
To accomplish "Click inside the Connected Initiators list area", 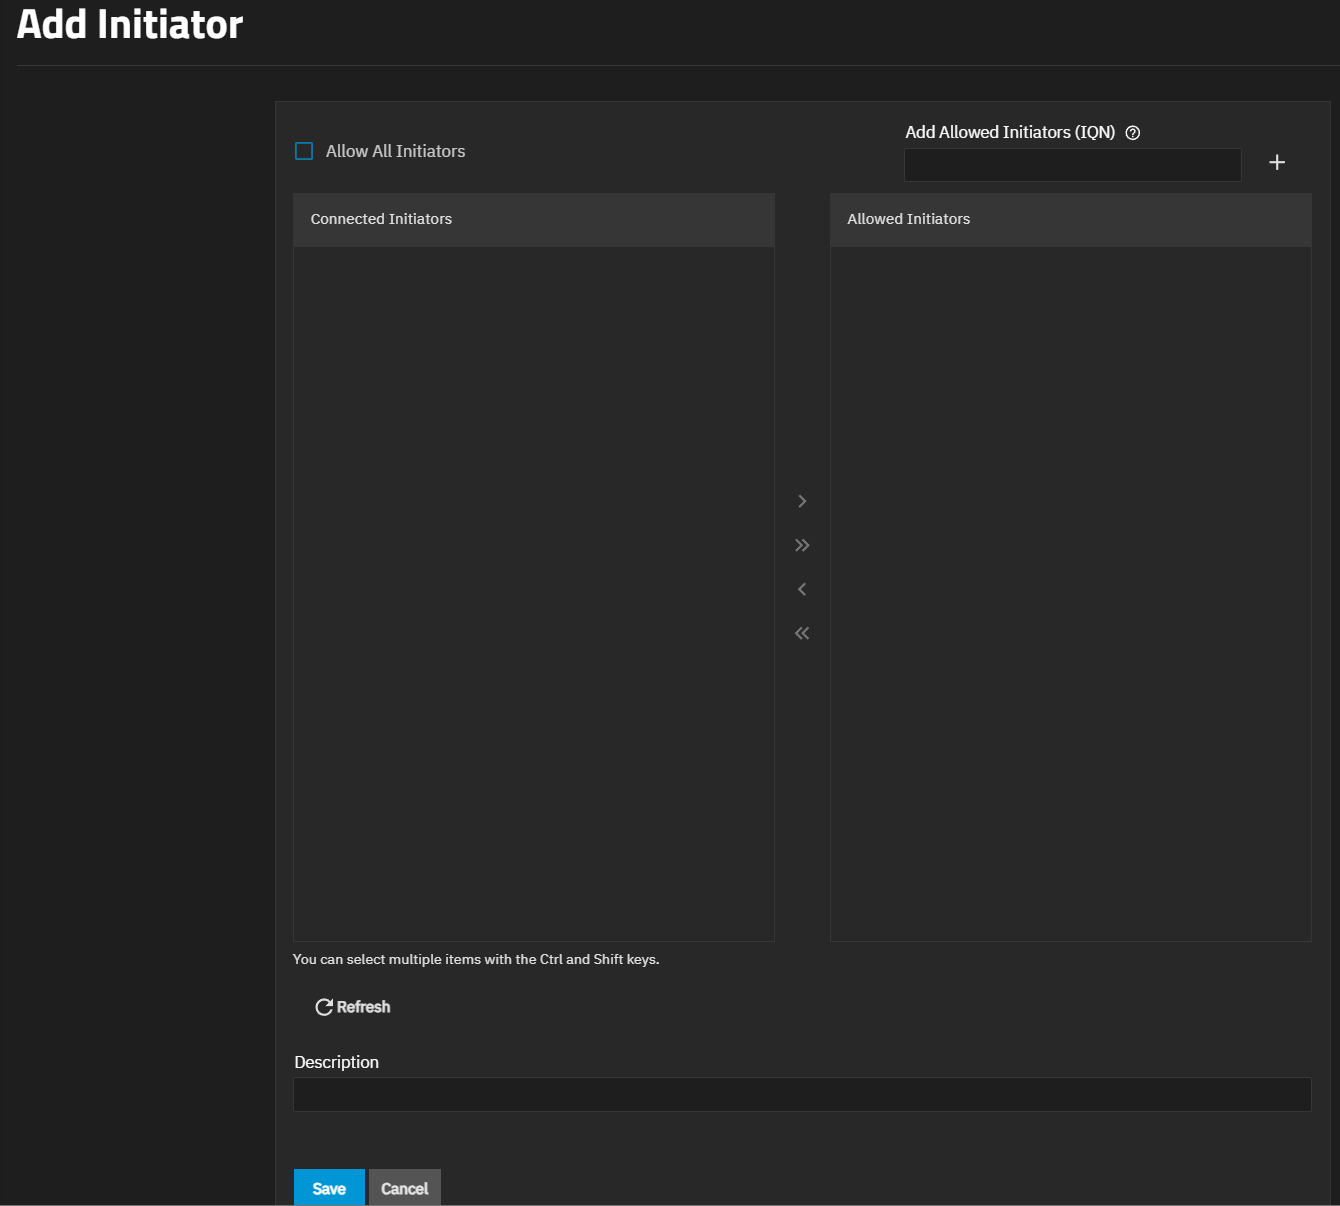I will pyautogui.click(x=533, y=590).
